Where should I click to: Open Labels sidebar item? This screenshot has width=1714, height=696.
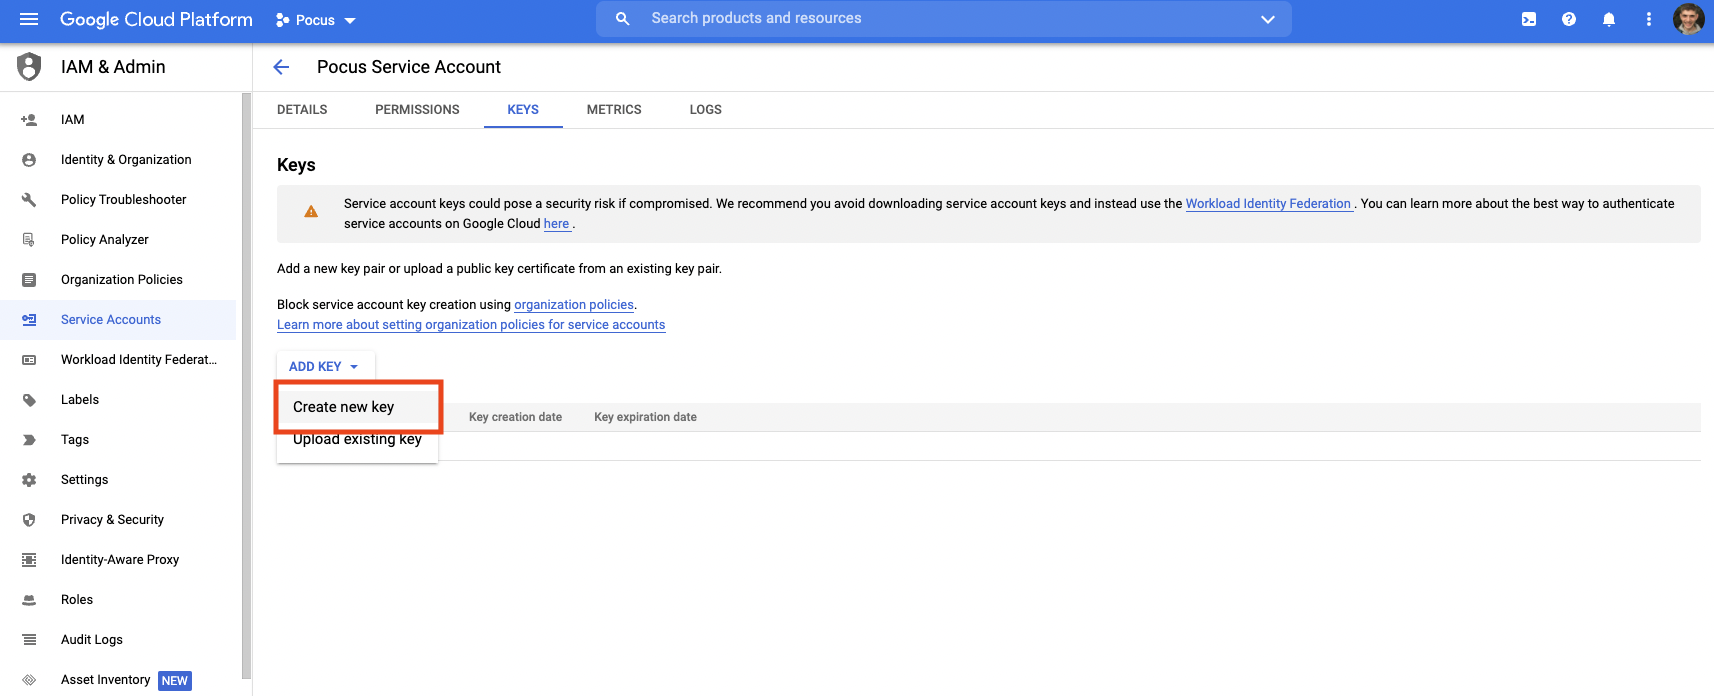[x=118, y=400]
